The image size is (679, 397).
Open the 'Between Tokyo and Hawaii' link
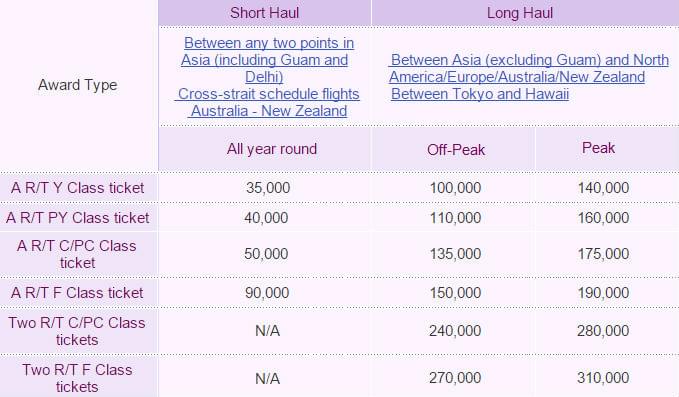(x=480, y=94)
